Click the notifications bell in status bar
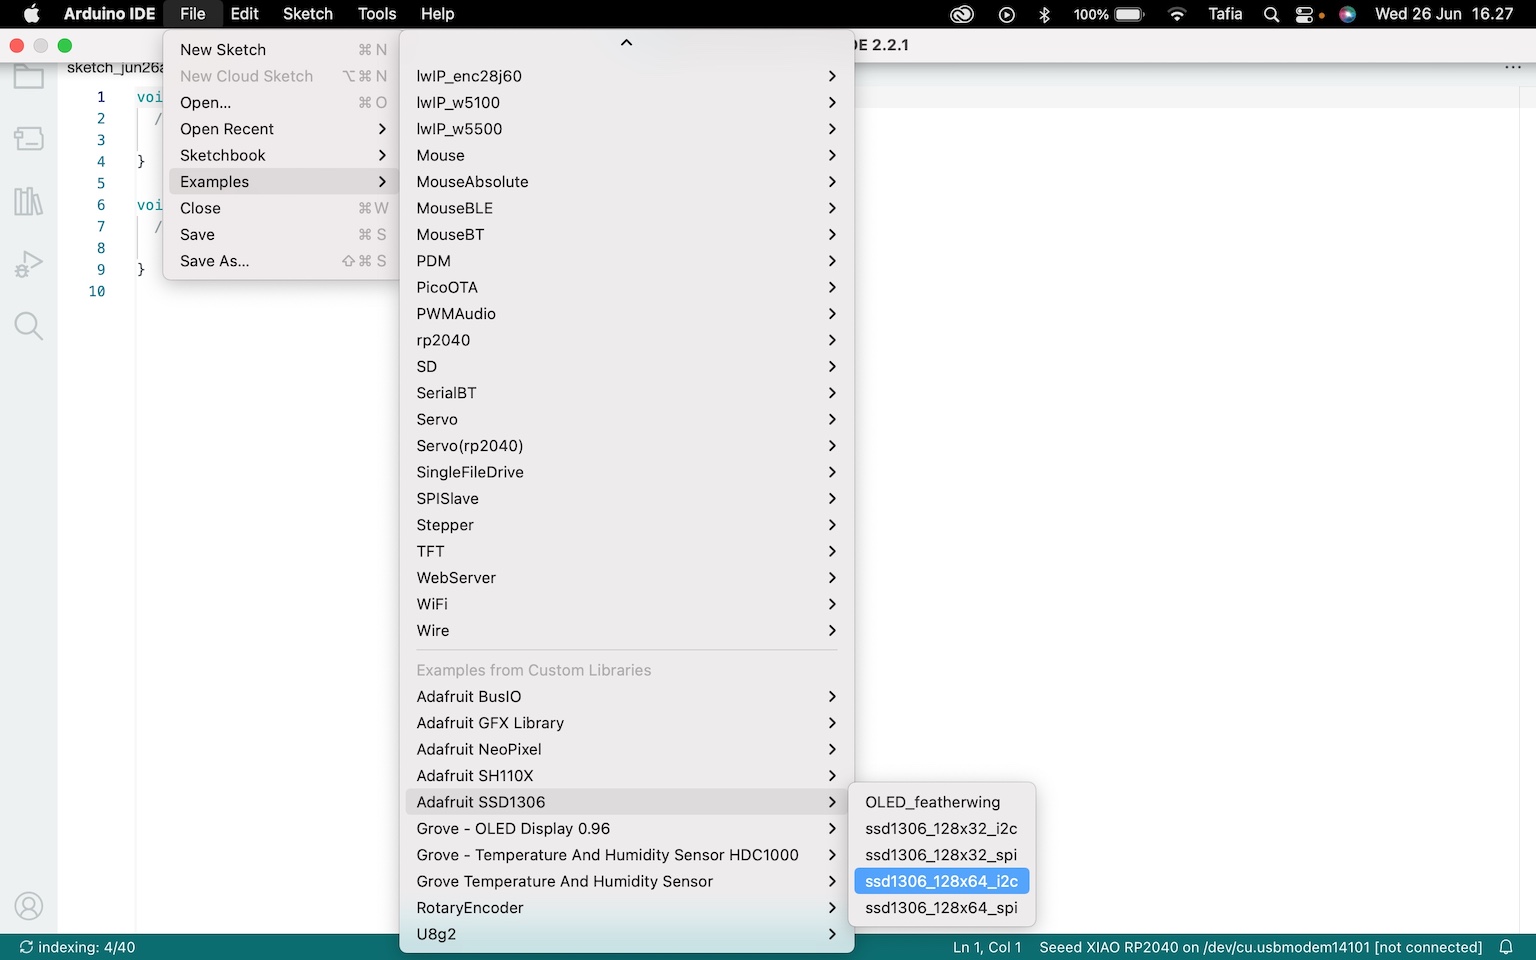The height and width of the screenshot is (960, 1536). (1506, 947)
